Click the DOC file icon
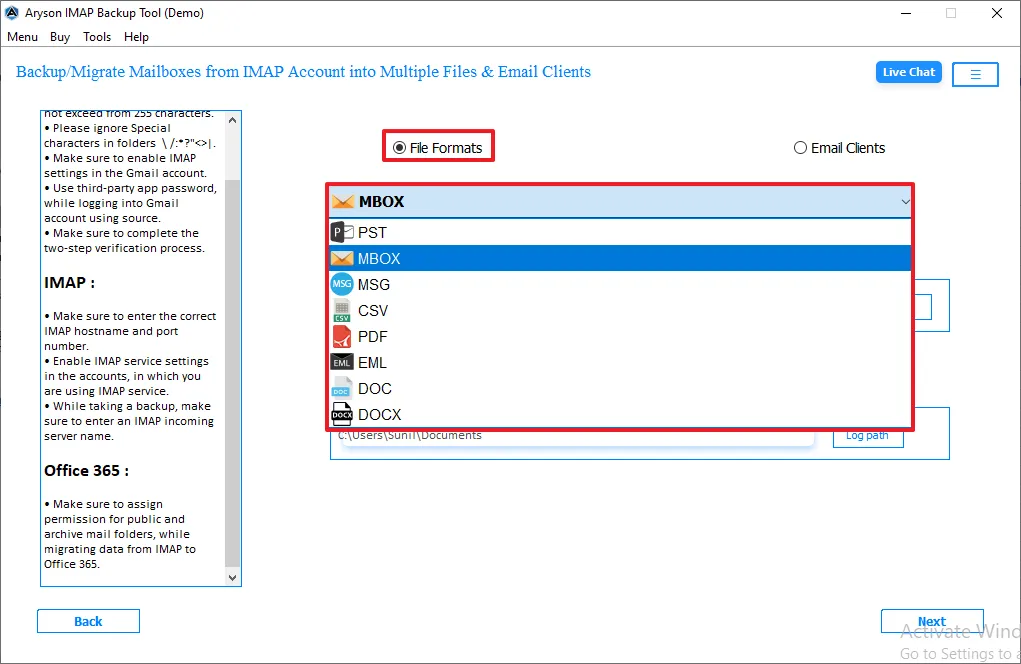The width and height of the screenshot is (1021, 664). pyautogui.click(x=342, y=388)
